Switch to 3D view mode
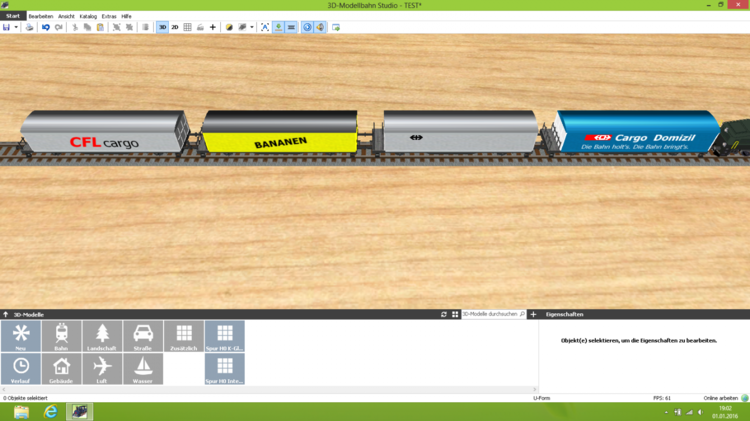 163,27
